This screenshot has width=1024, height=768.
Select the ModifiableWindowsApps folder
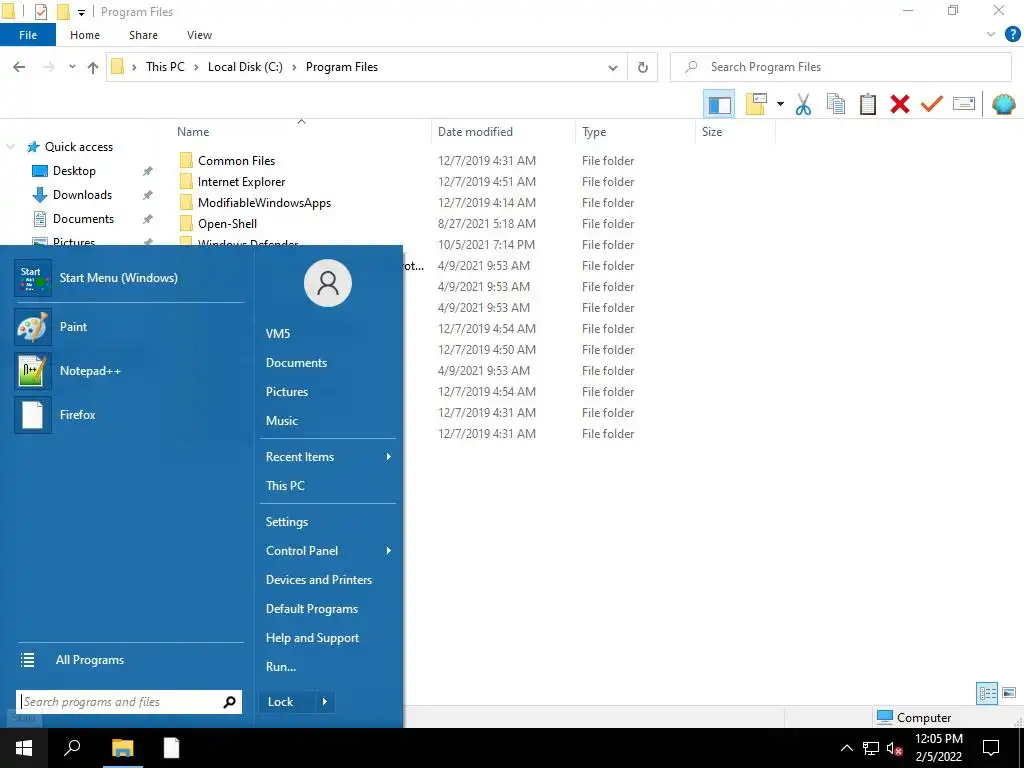click(264, 202)
